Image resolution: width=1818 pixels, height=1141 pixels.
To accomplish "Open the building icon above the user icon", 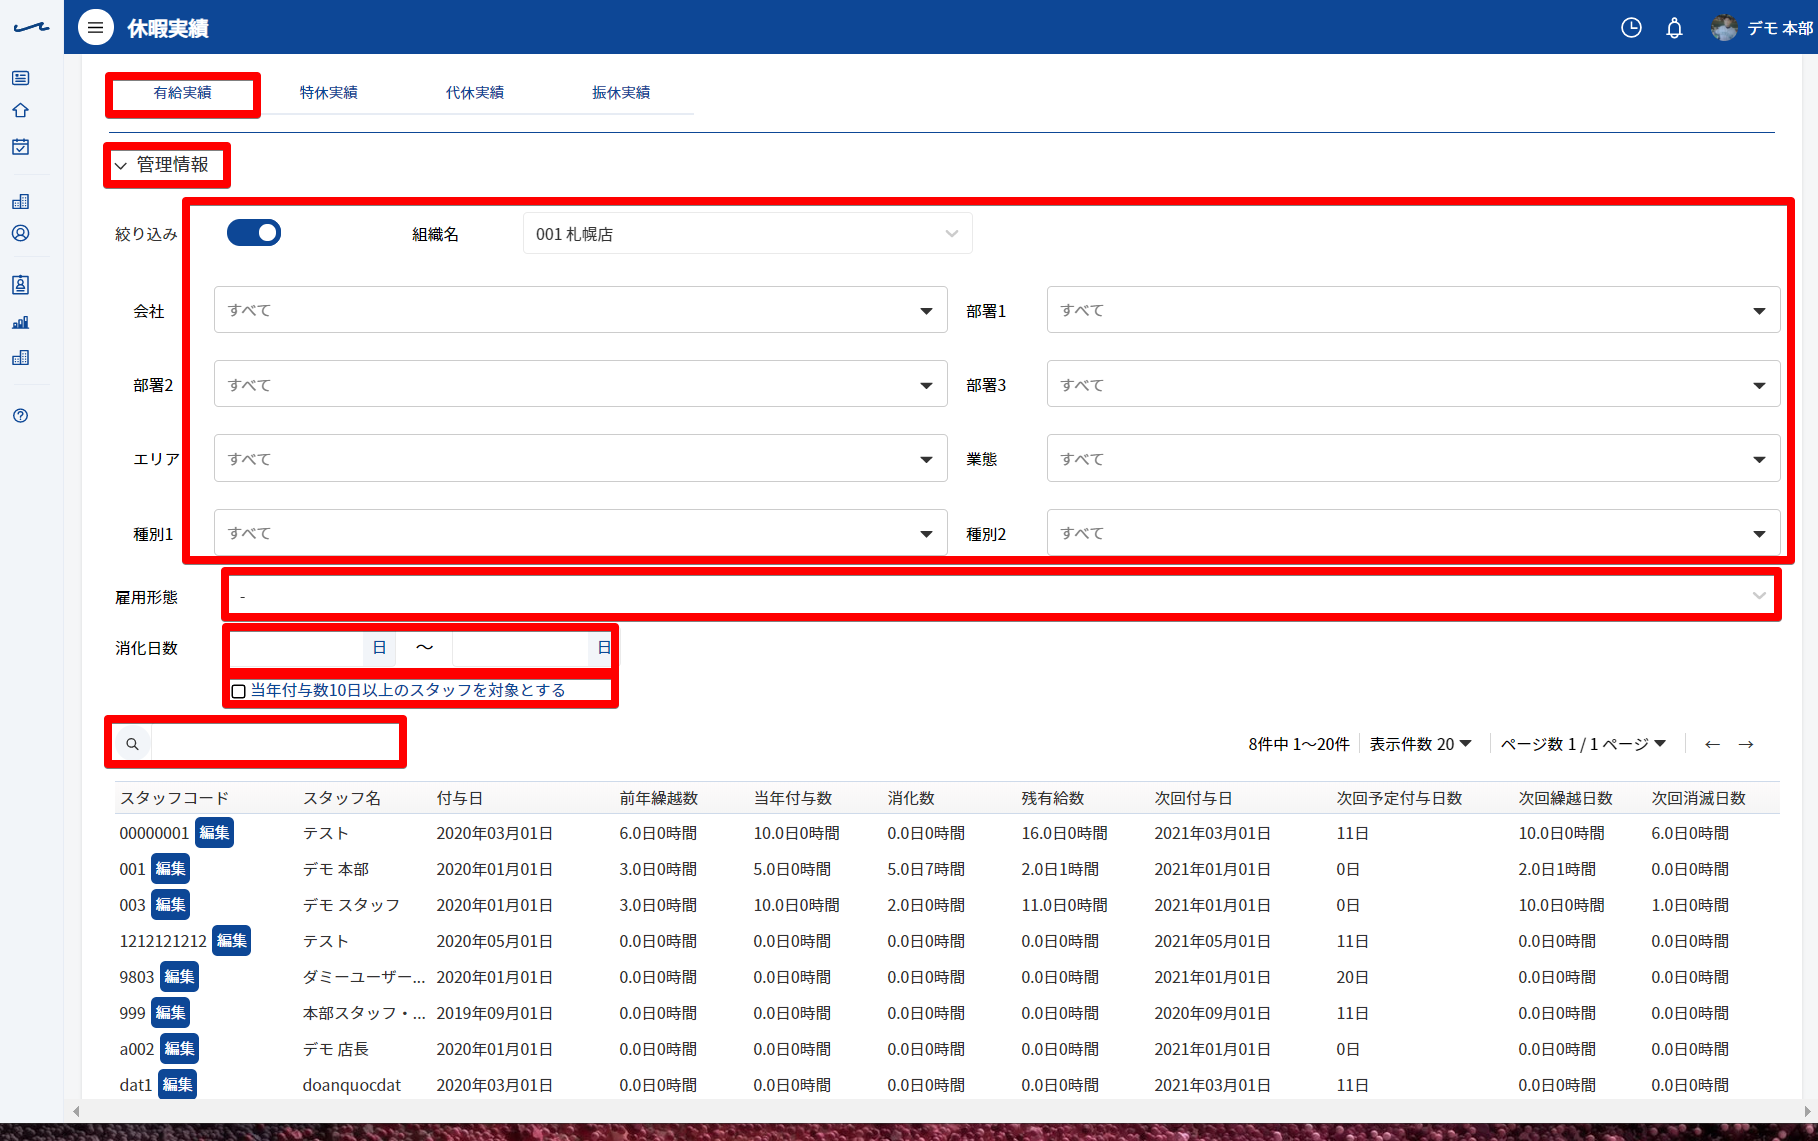I will click(x=20, y=201).
